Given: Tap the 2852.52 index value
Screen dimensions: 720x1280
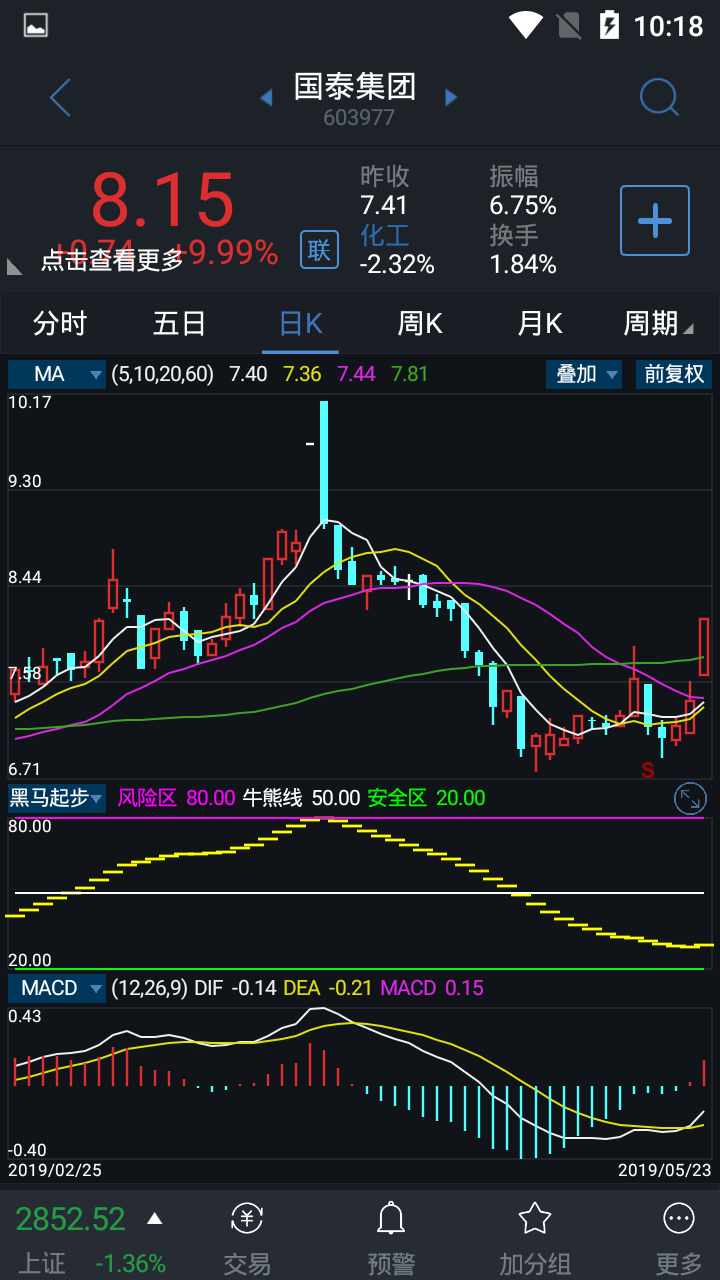Looking at the screenshot, I should 70,1219.
